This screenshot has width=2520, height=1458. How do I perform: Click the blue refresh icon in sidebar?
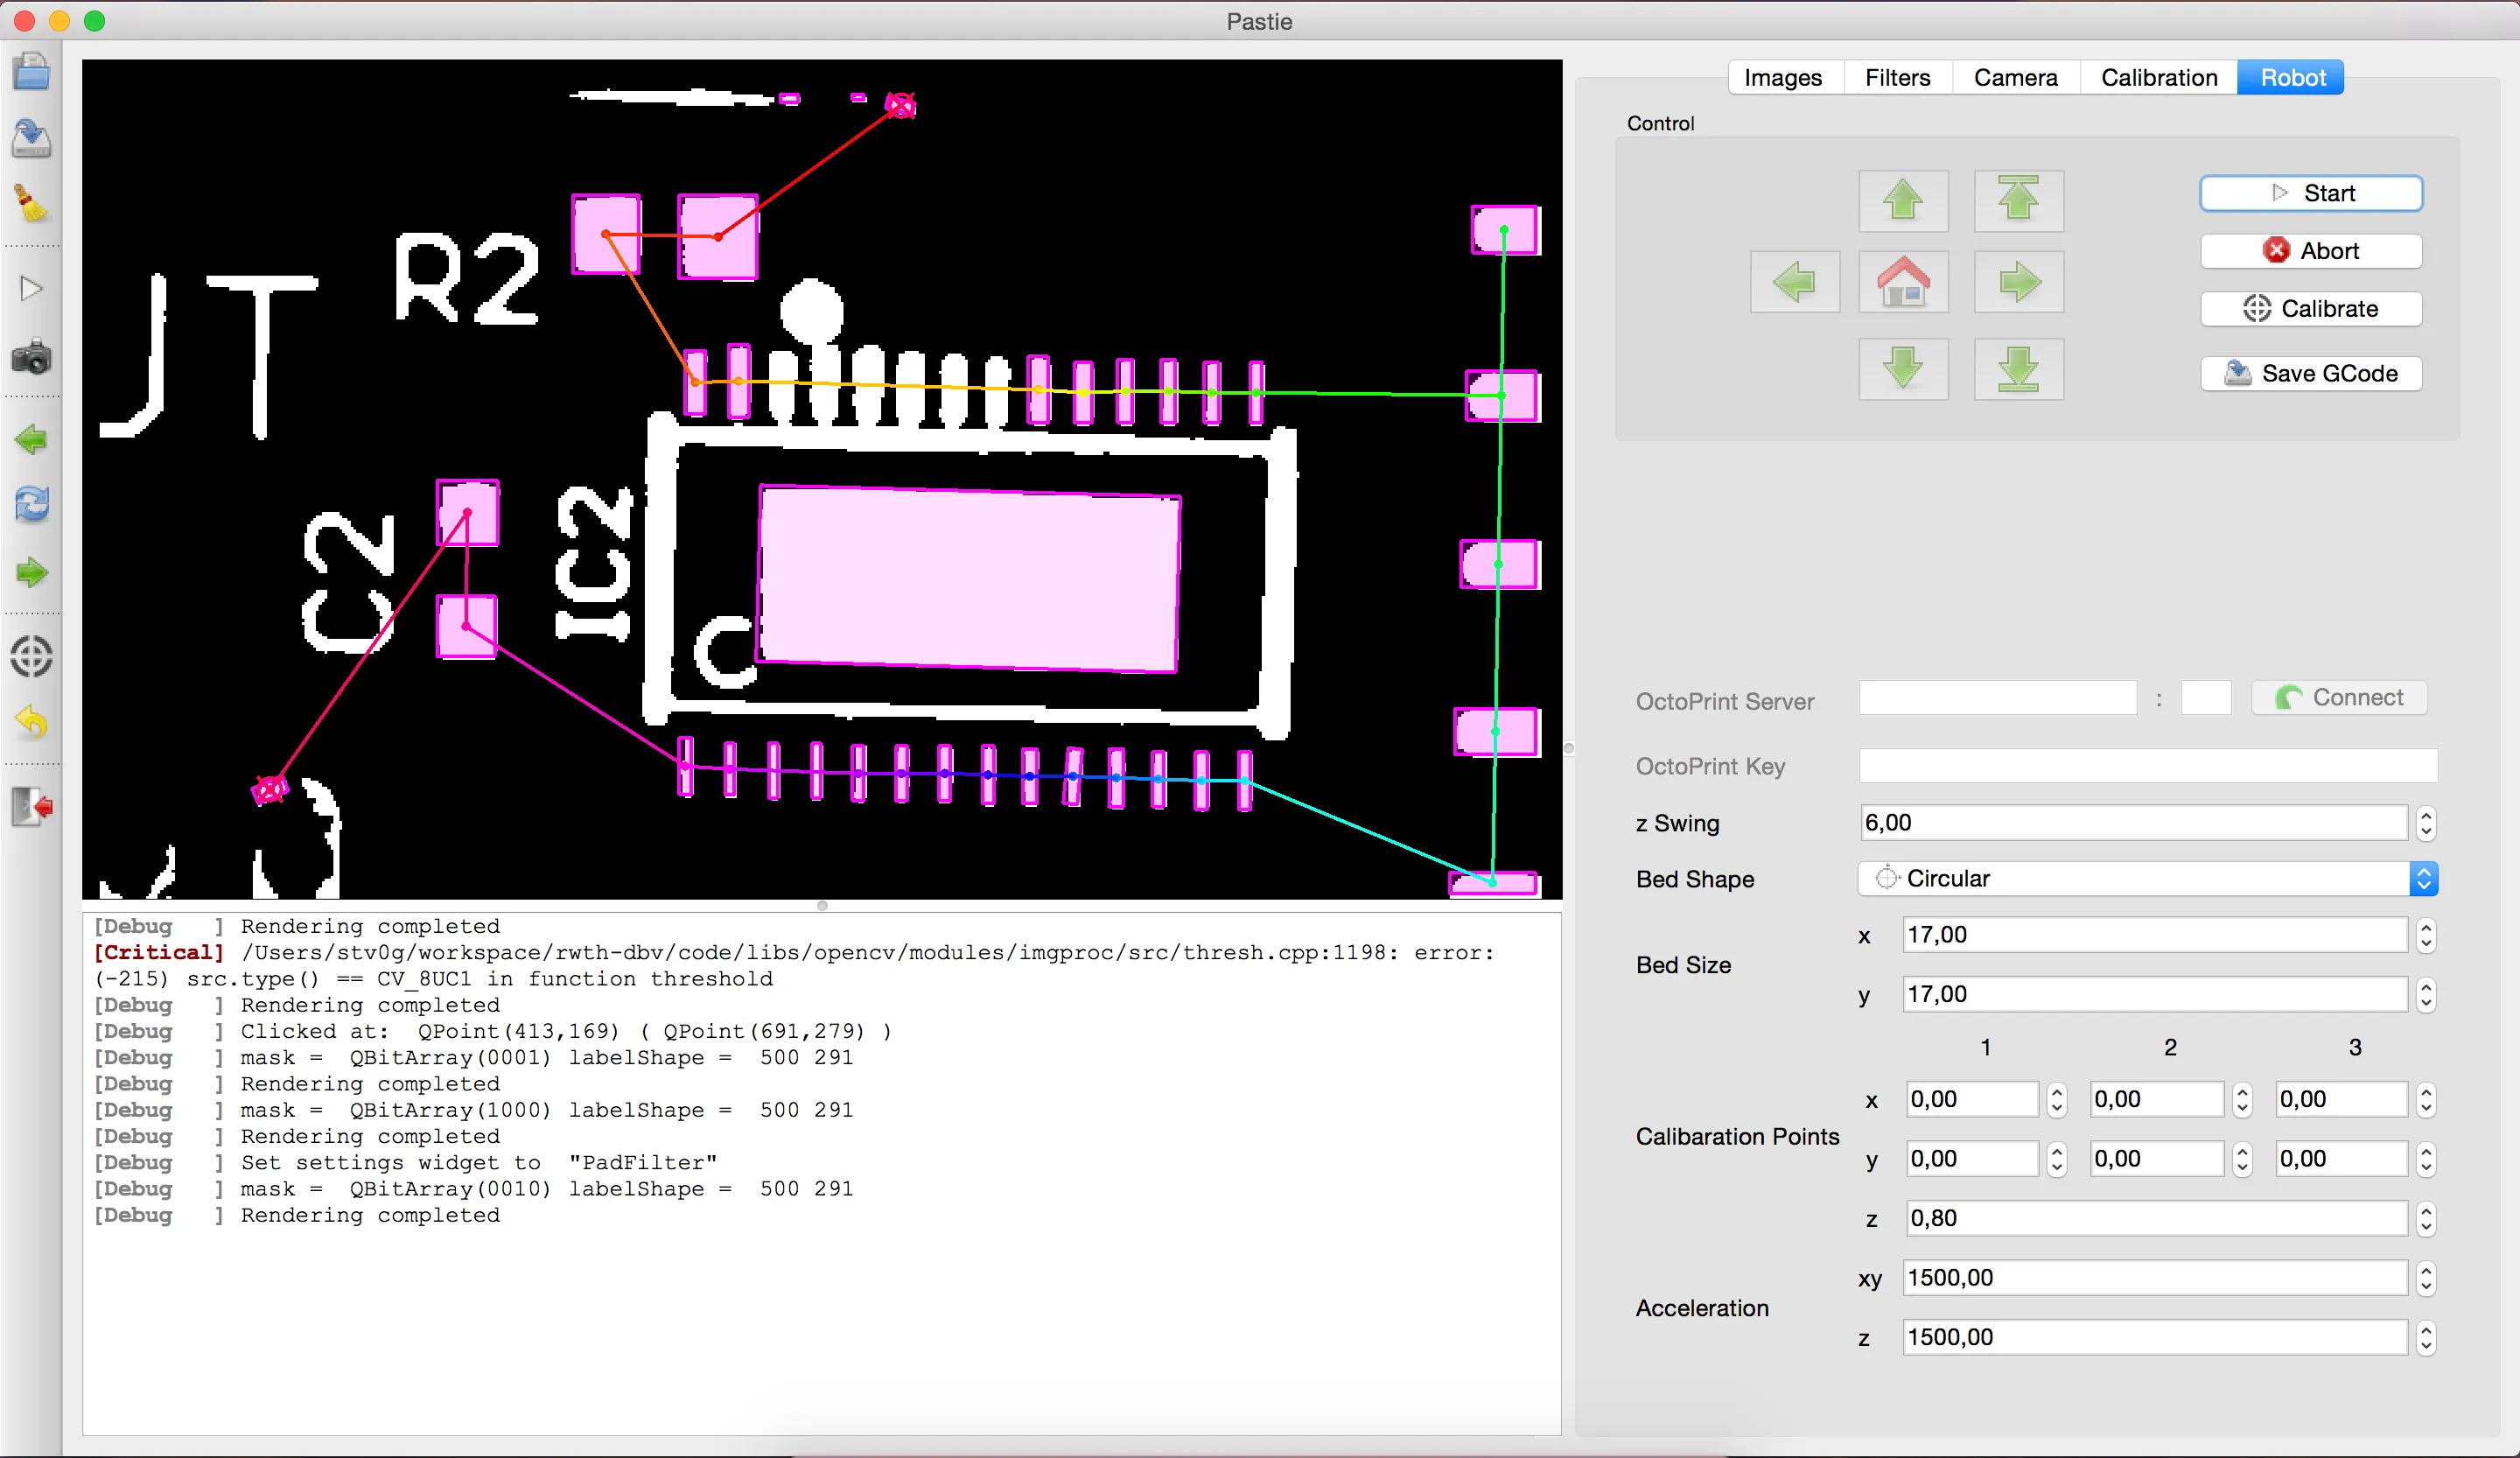(x=31, y=504)
